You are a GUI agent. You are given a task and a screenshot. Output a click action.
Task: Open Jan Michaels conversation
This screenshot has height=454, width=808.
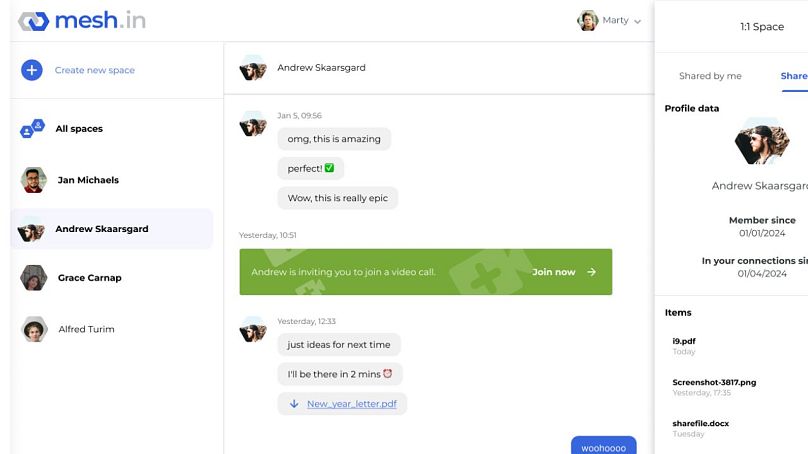88,180
